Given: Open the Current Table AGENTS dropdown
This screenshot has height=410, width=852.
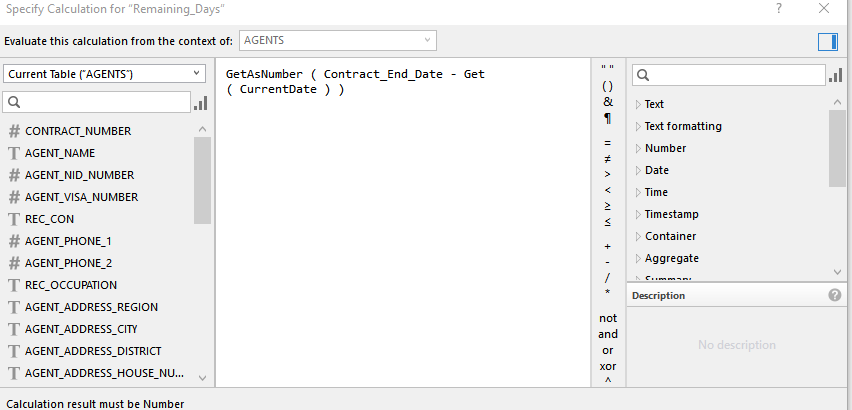Looking at the screenshot, I should point(104,74).
